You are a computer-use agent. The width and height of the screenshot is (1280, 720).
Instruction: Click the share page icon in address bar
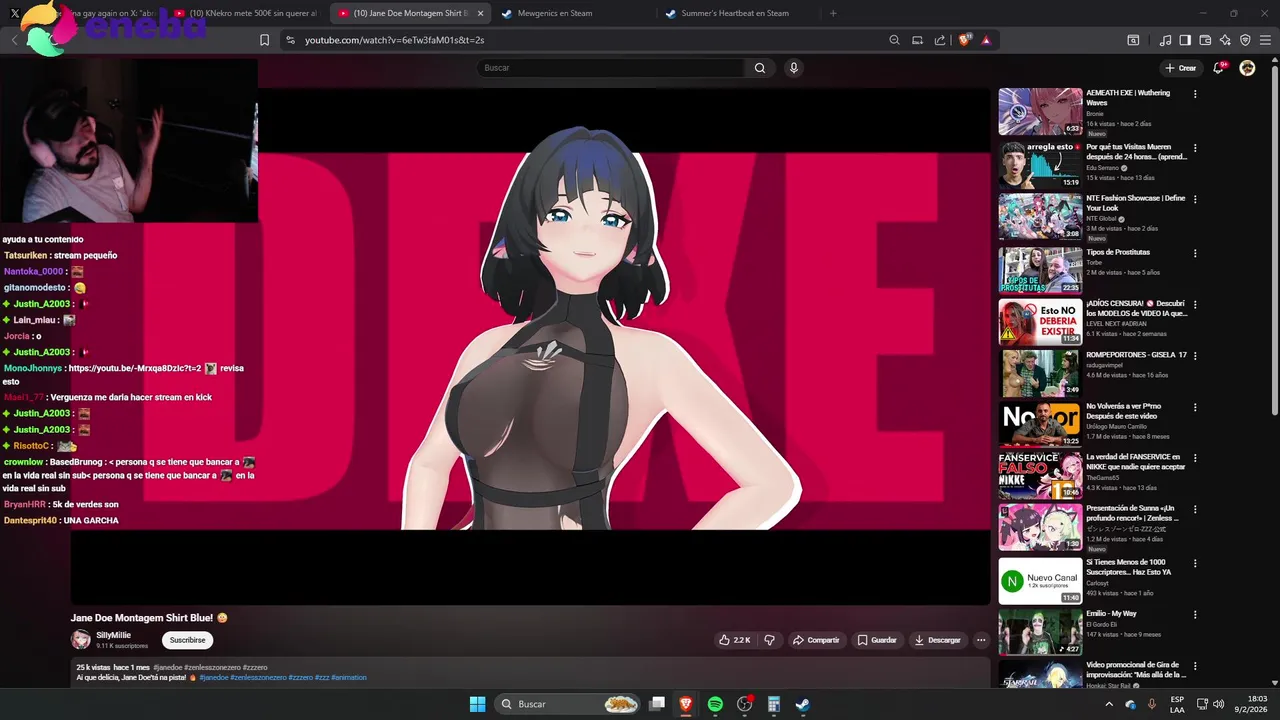coord(940,40)
